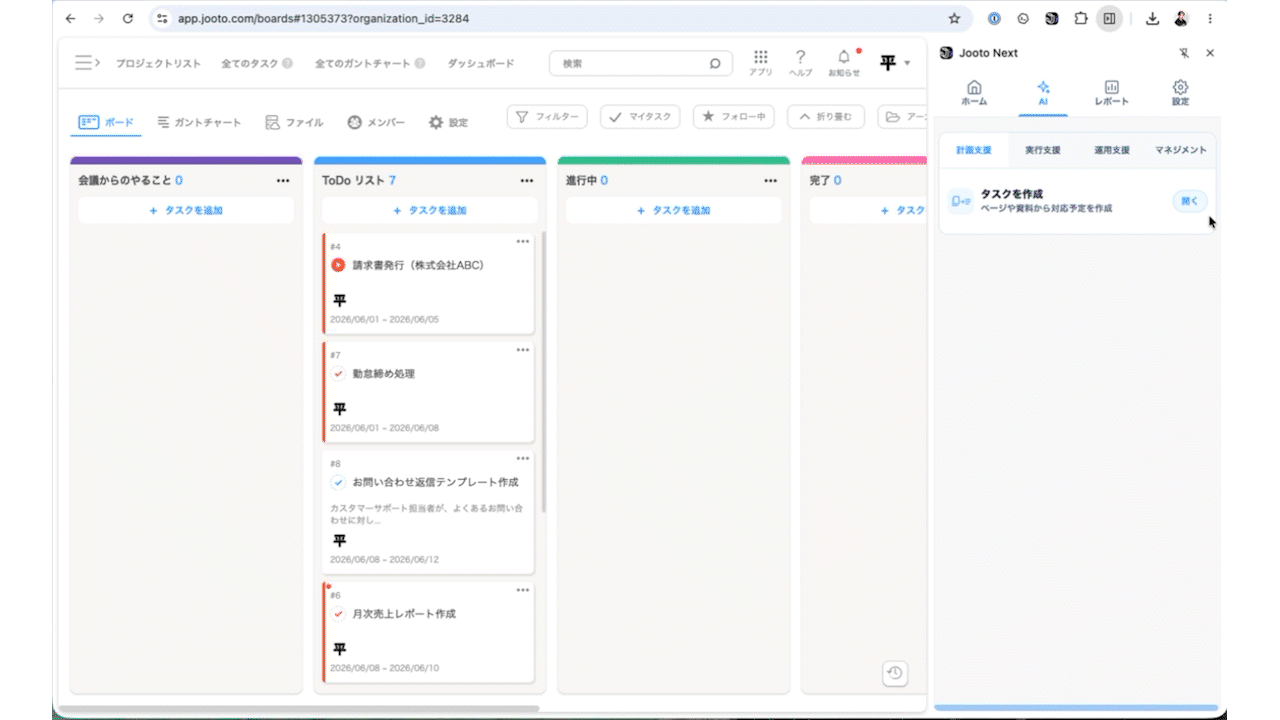This screenshot has width=1280, height=720.
Task: Open the help question mark icon
Action: (x=800, y=57)
